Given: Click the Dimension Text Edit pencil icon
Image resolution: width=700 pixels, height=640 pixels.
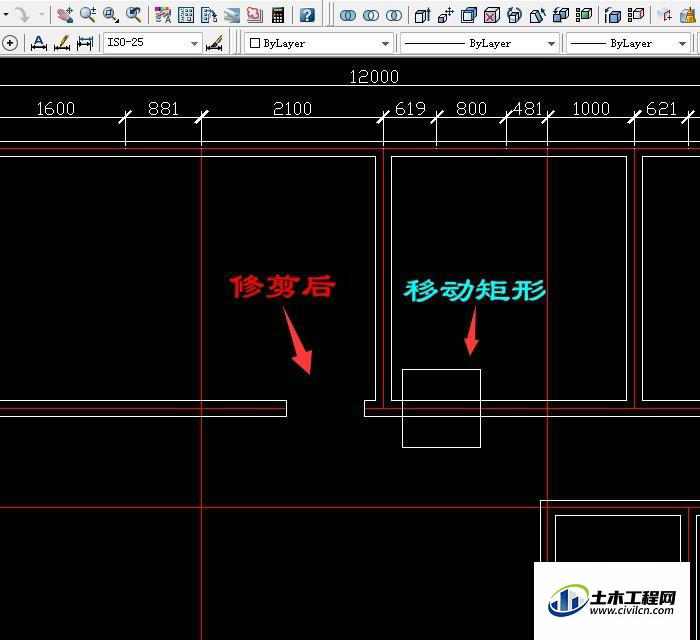Looking at the screenshot, I should [62, 43].
